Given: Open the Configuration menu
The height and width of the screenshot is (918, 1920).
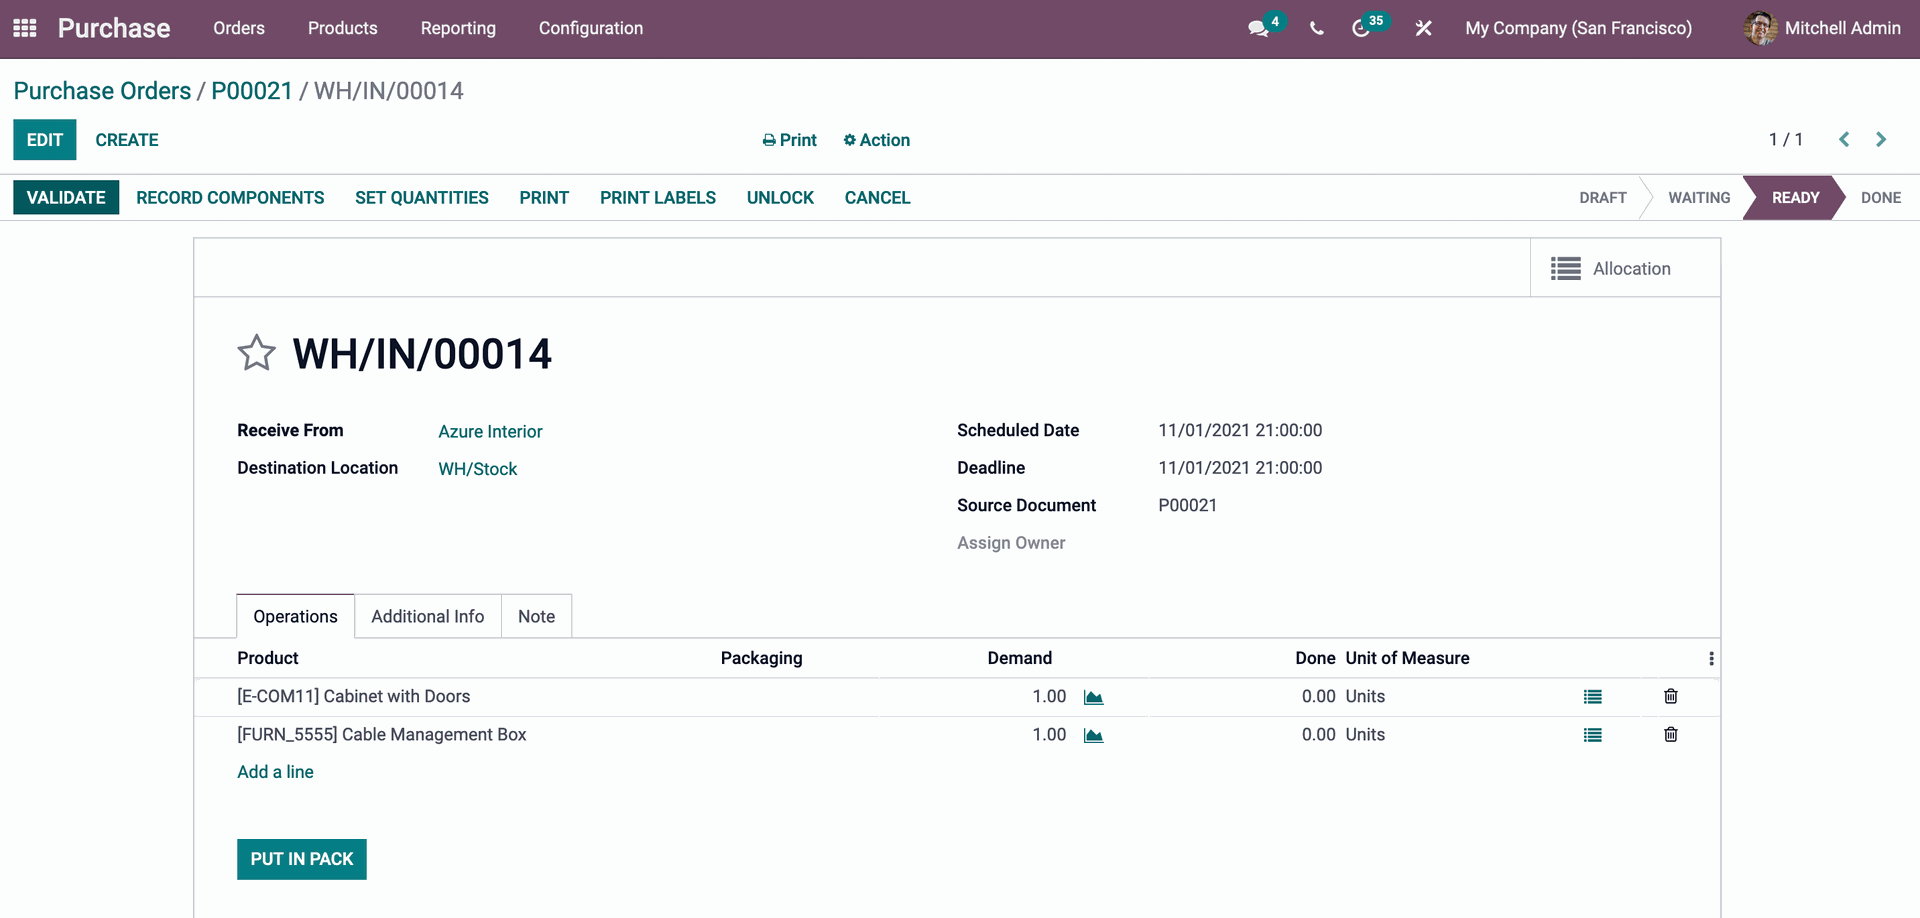Looking at the screenshot, I should [x=591, y=28].
